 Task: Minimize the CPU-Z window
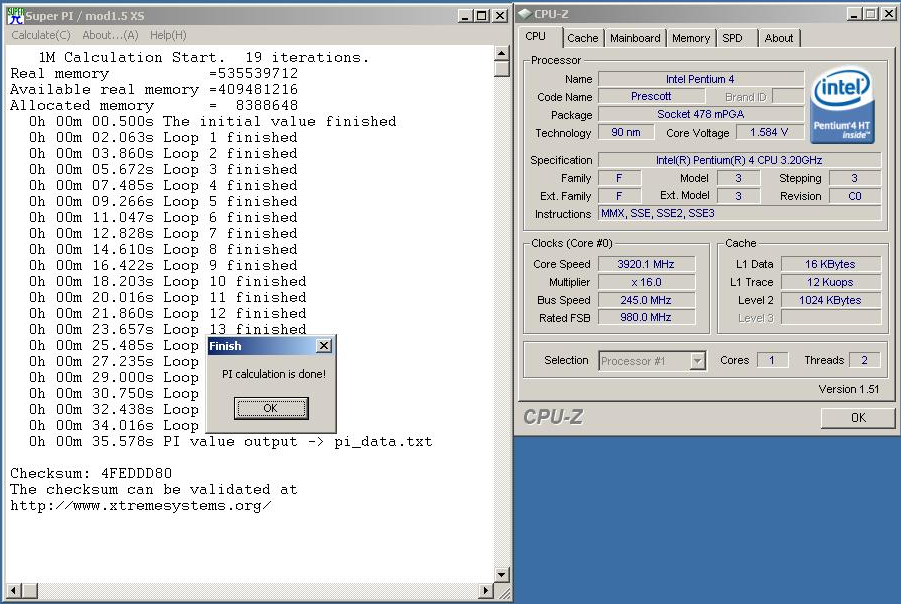pos(854,14)
